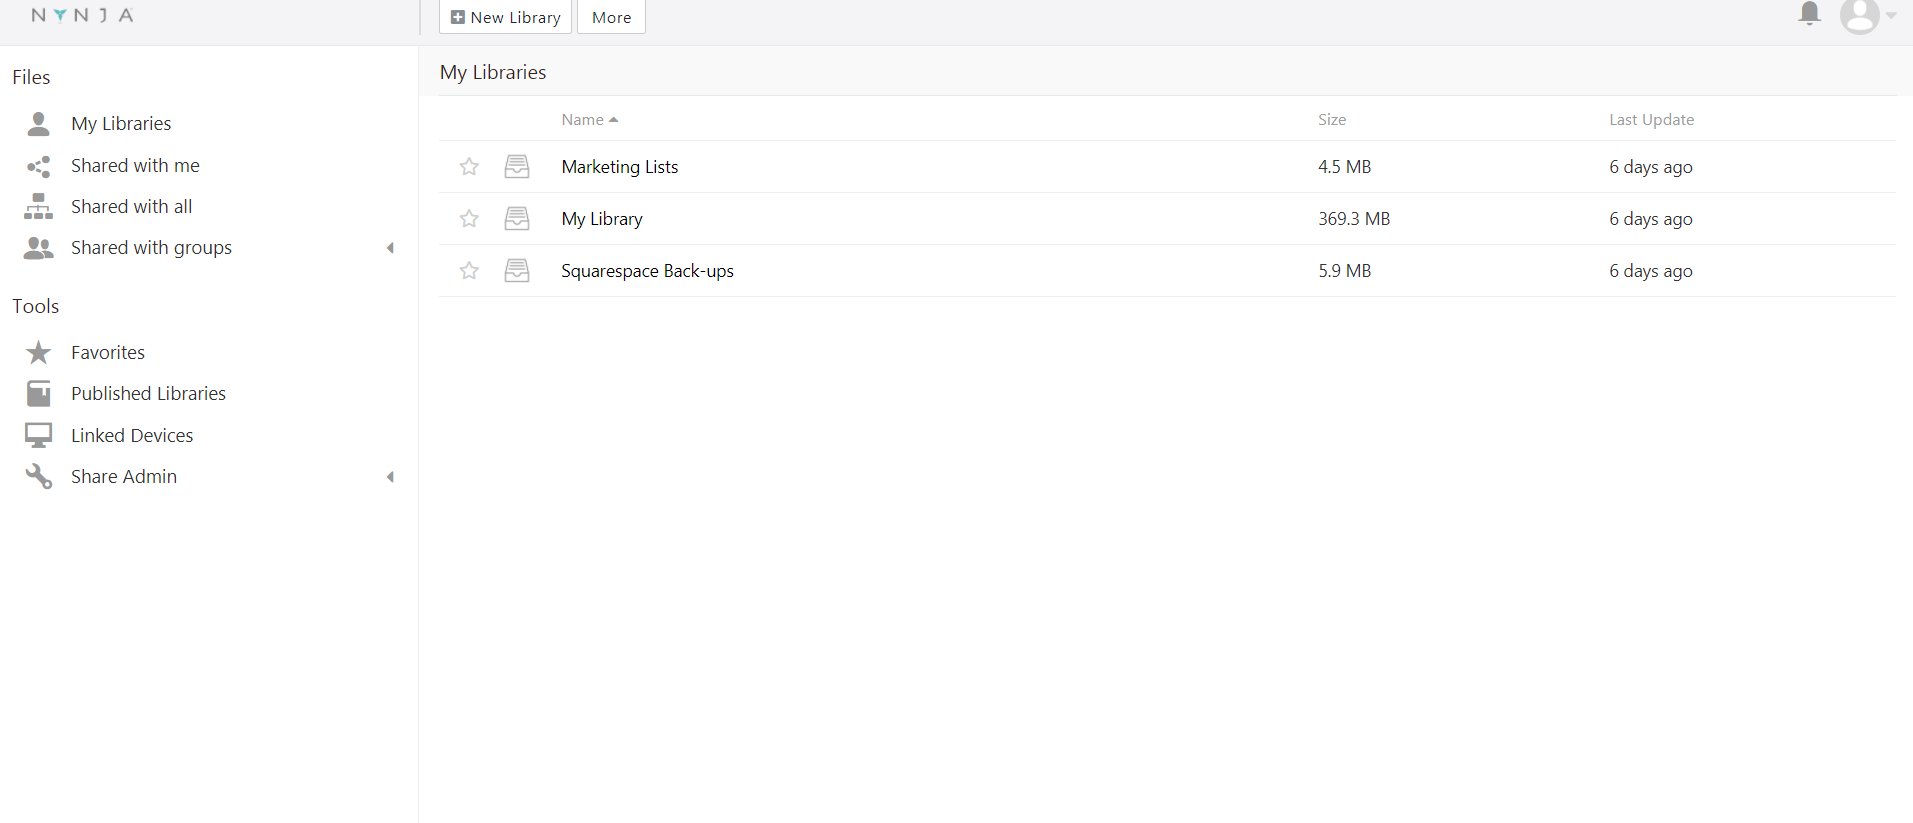Sort libraries by Name column
1913x823 pixels.
[589, 119]
